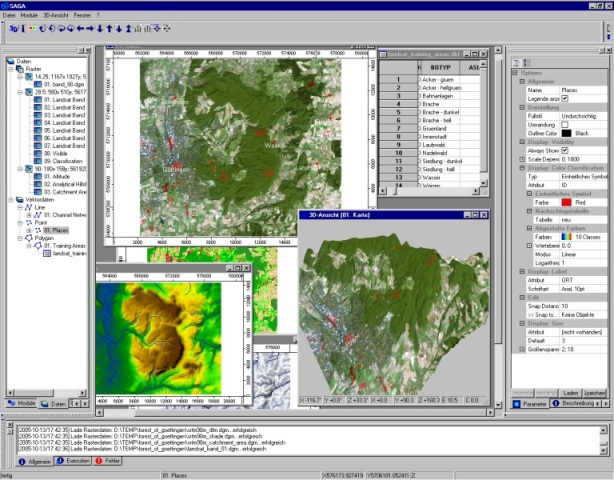Viewport: 614px width, 480px height.
Task: Open the Module menu
Action: click(x=29, y=15)
